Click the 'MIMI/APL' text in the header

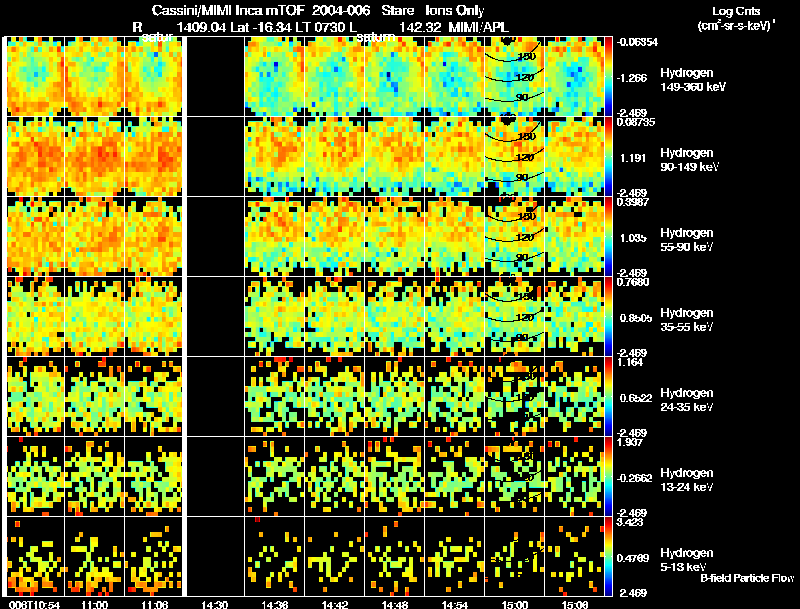click(478, 27)
